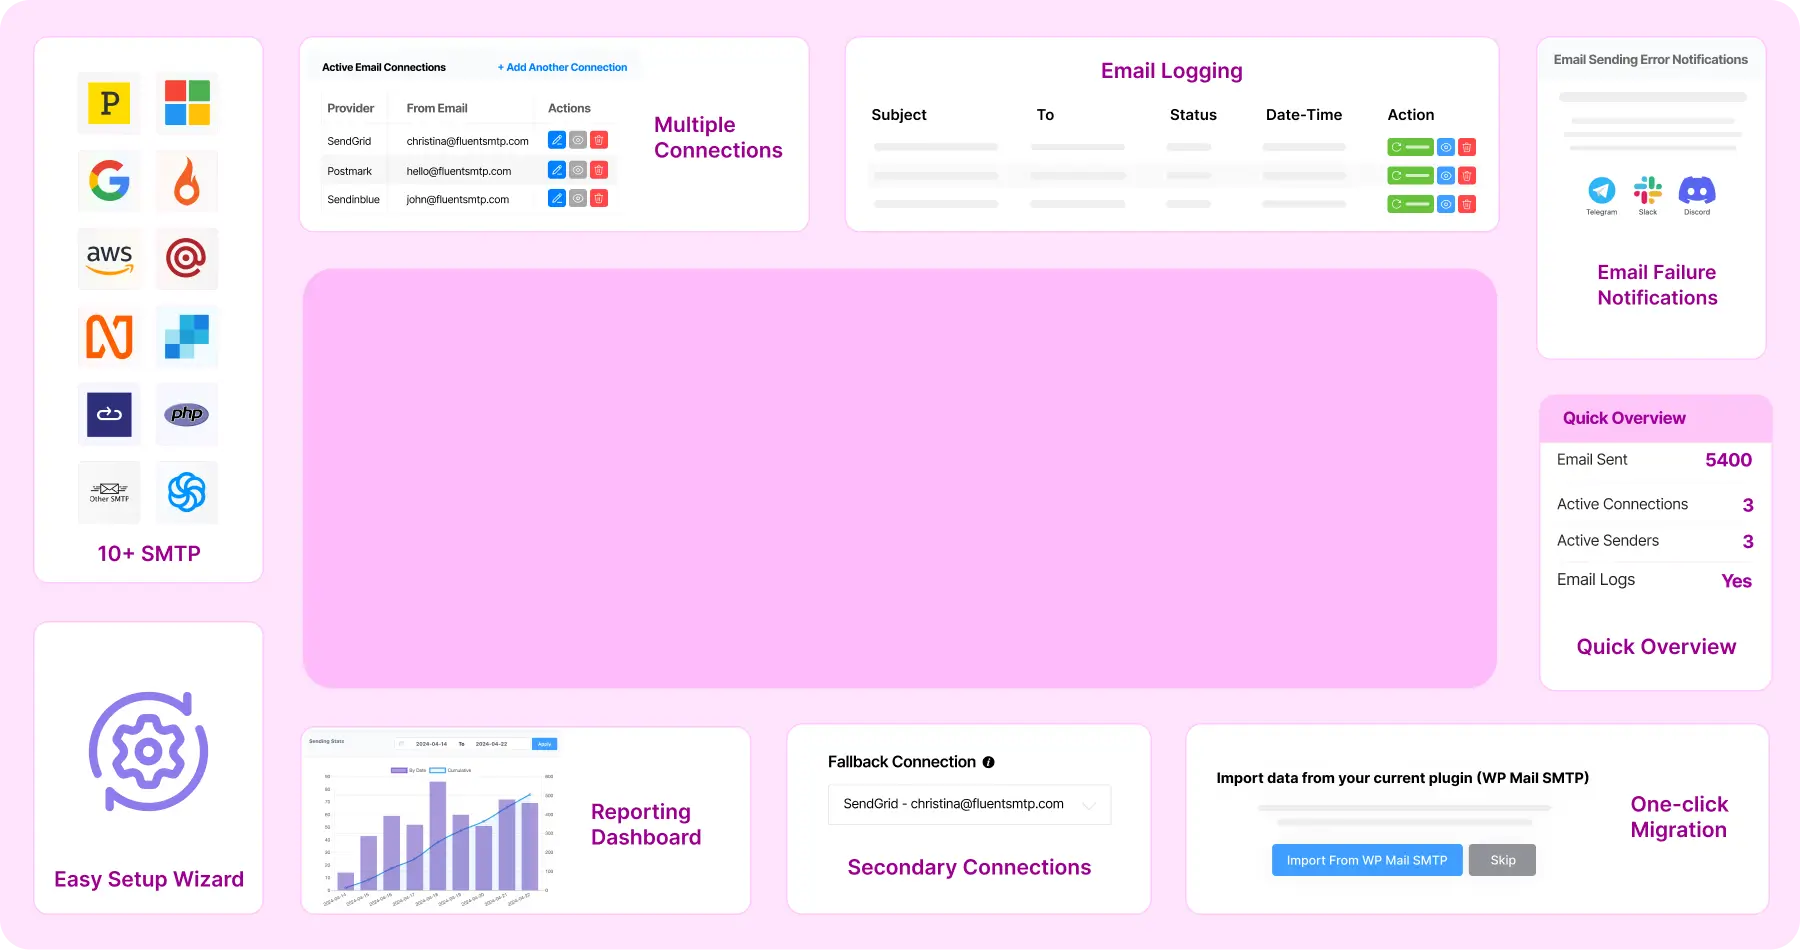1800x950 pixels.
Task: Click the Discord notification icon
Action: pos(1697,190)
